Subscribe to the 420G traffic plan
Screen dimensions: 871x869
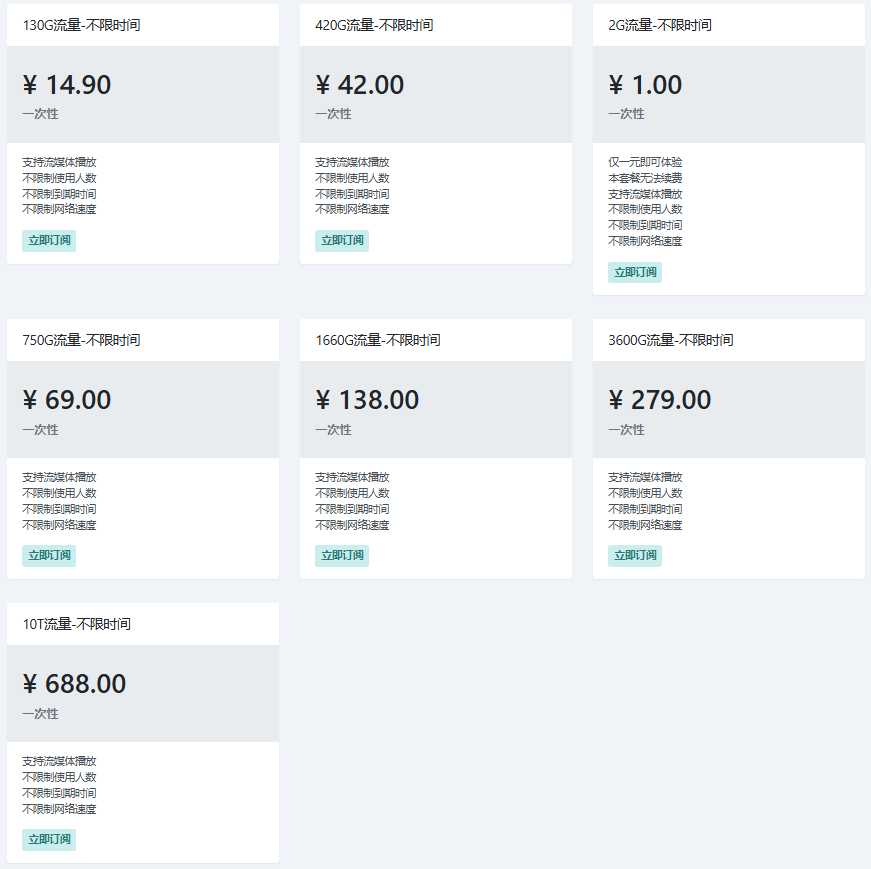pos(342,240)
